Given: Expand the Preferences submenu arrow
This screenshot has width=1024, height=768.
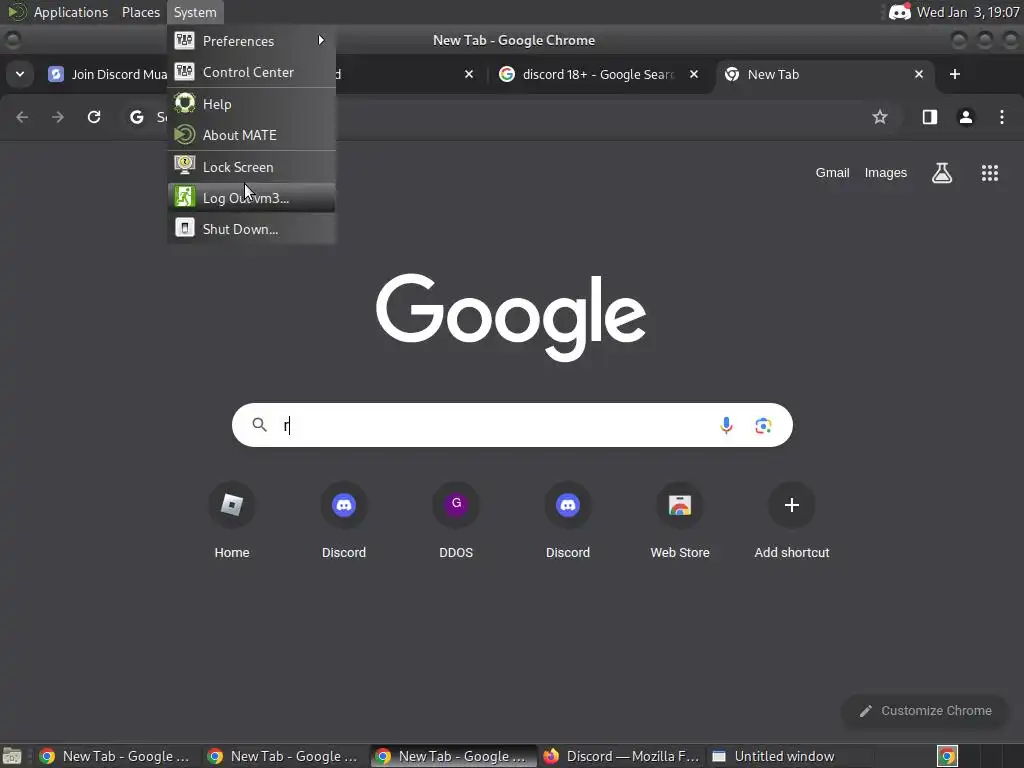Looking at the screenshot, I should (x=321, y=40).
